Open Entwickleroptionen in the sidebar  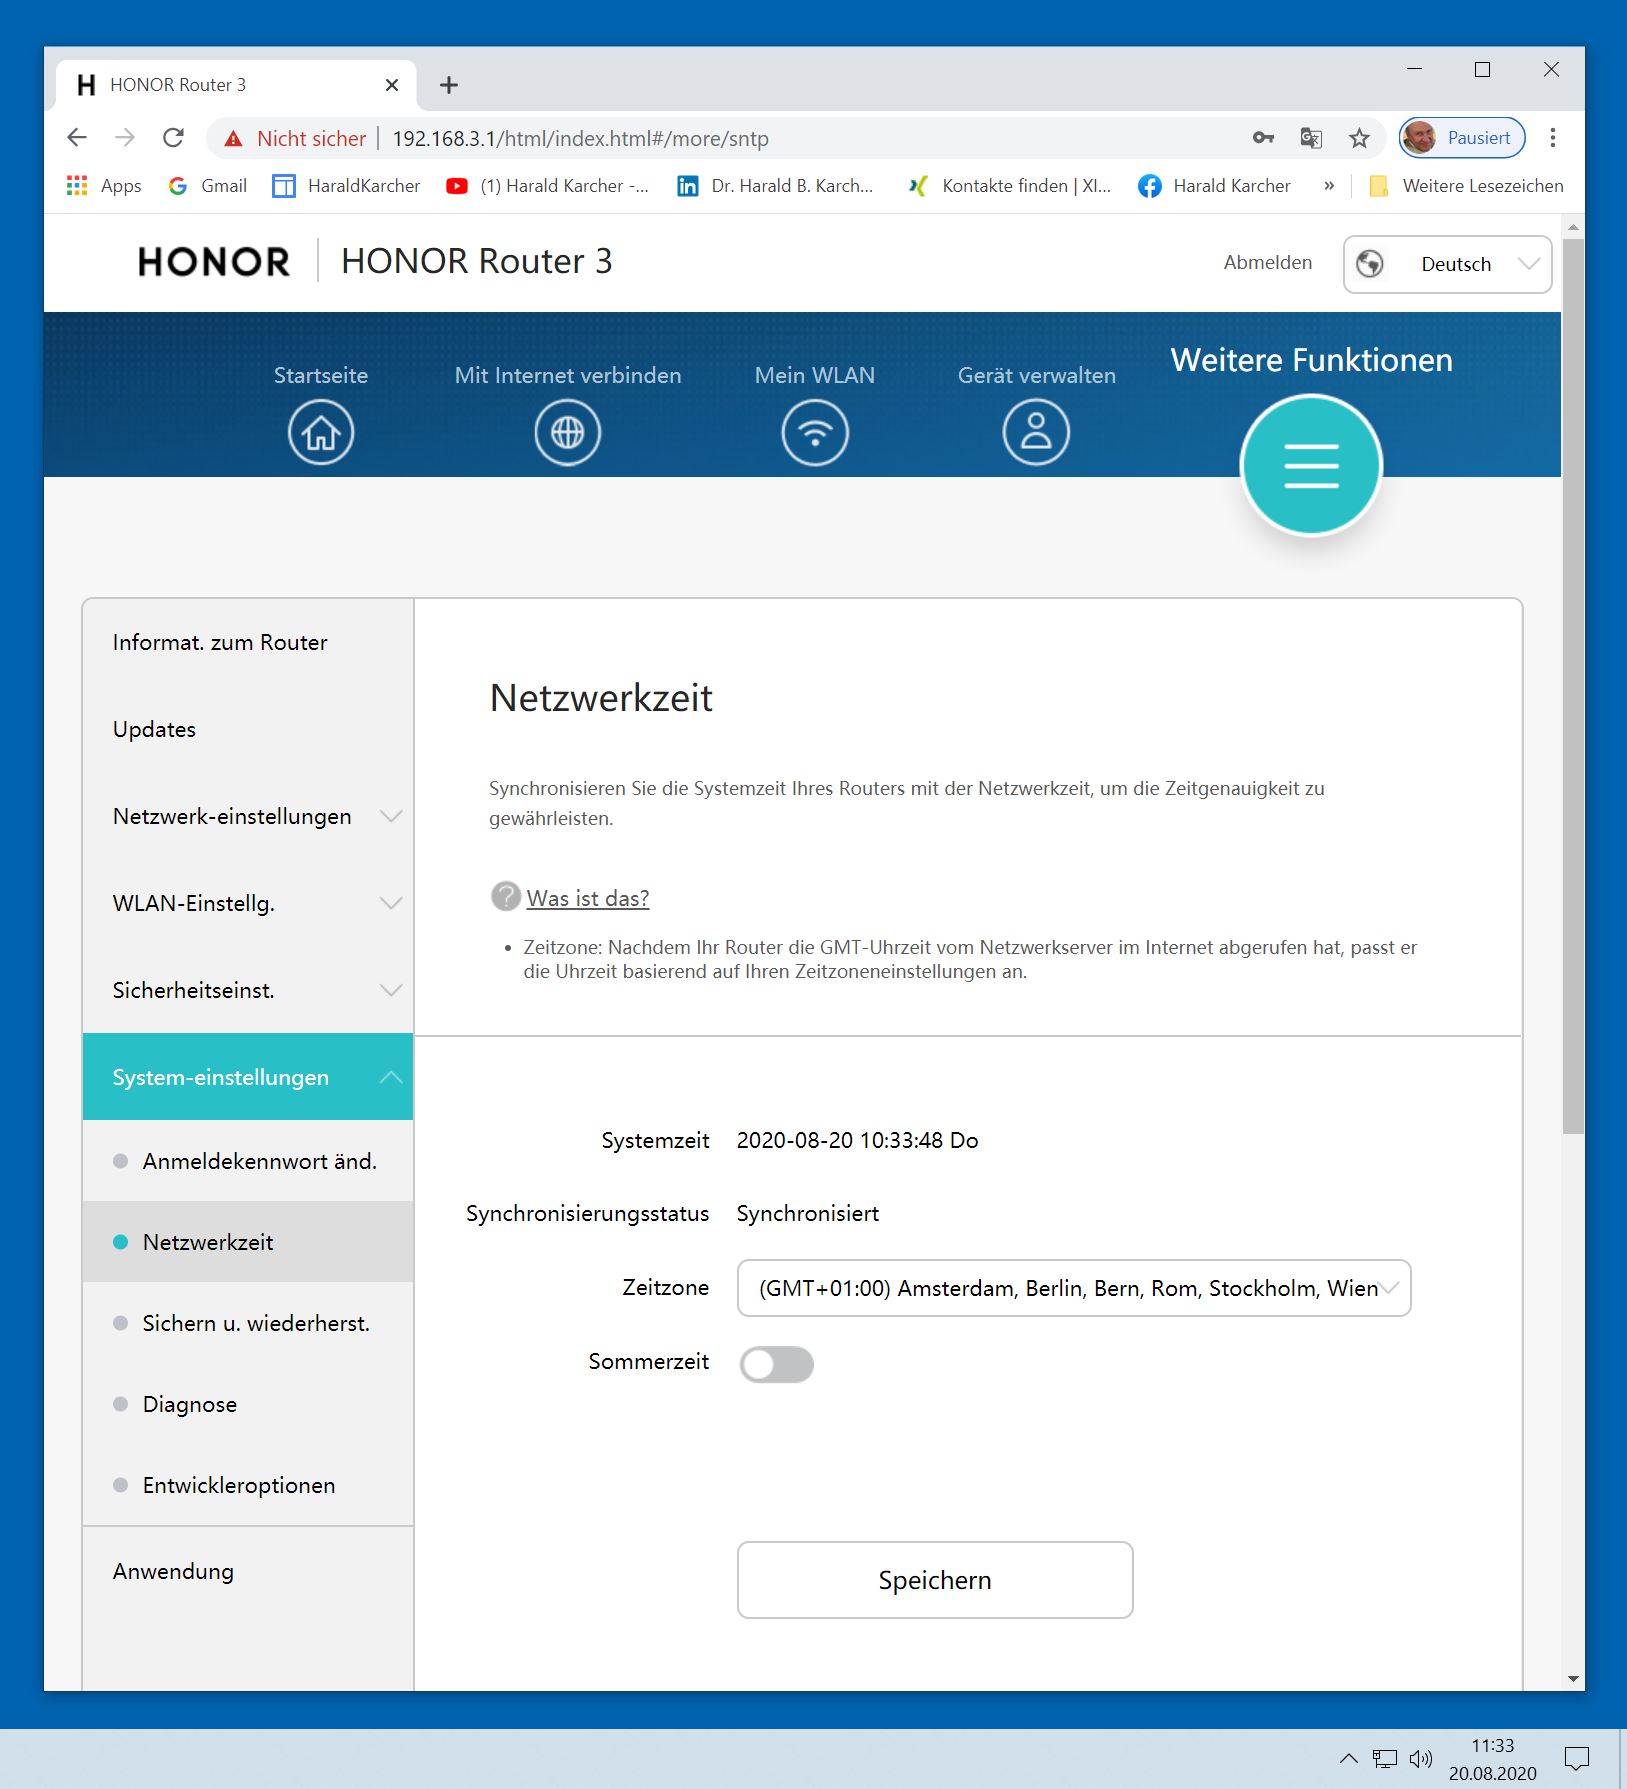point(248,1485)
